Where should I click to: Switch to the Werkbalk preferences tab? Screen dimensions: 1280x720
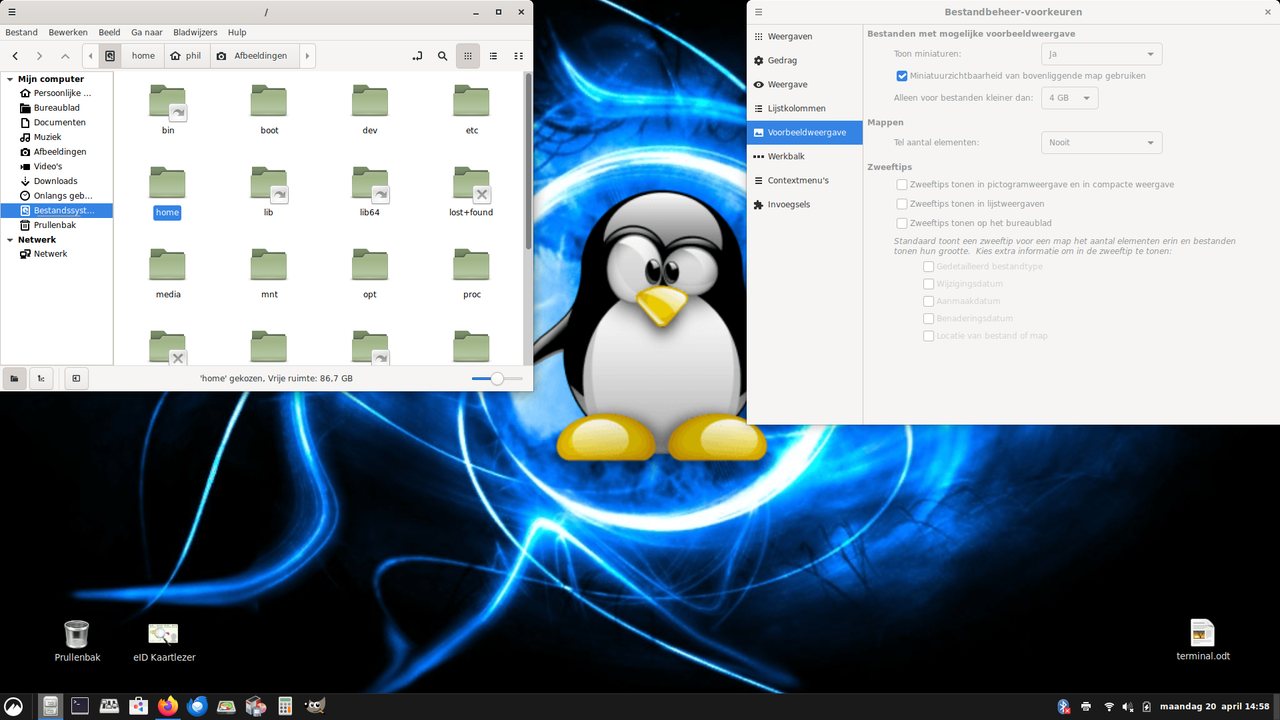(805, 156)
